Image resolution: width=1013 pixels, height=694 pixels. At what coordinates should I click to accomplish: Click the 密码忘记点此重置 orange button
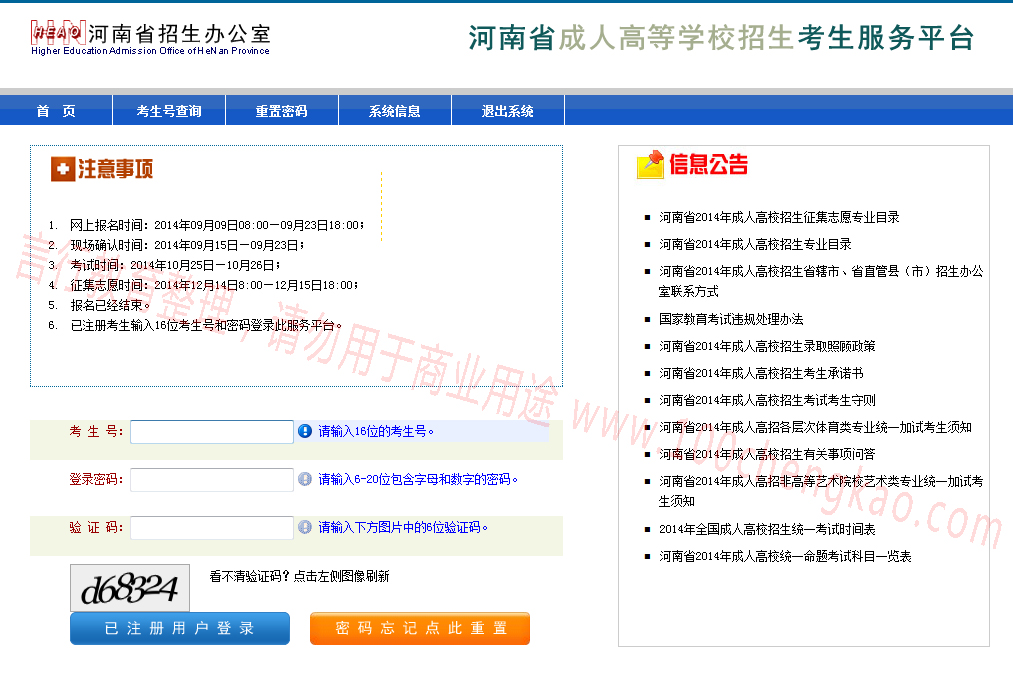coord(420,629)
